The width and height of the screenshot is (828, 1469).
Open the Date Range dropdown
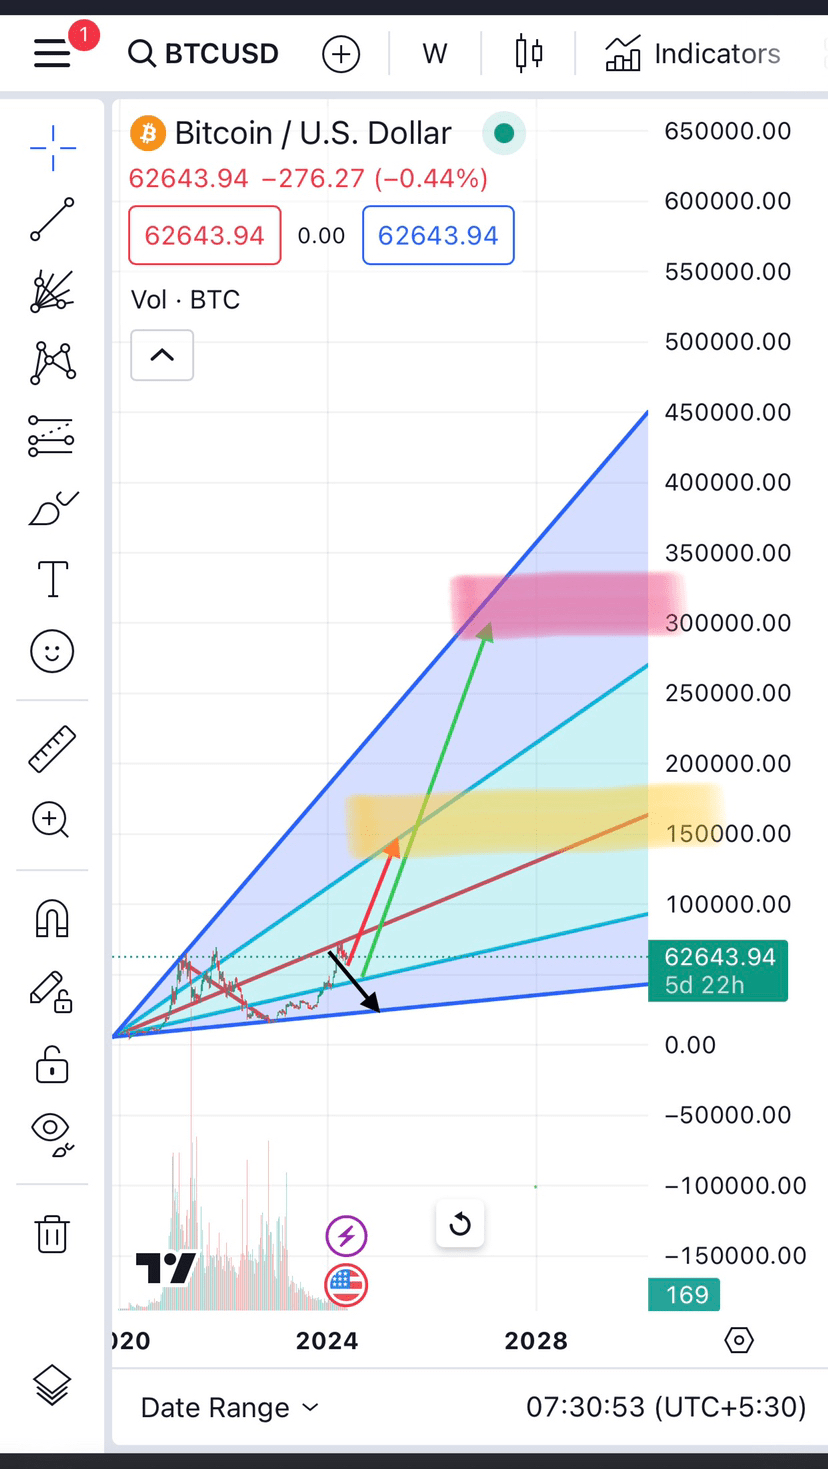click(x=229, y=1407)
